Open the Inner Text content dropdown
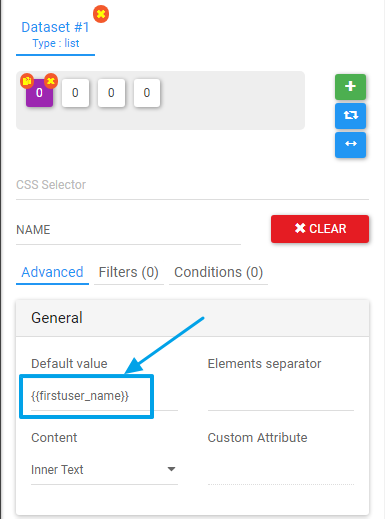Viewport: 385px width, 519px height. 104,470
